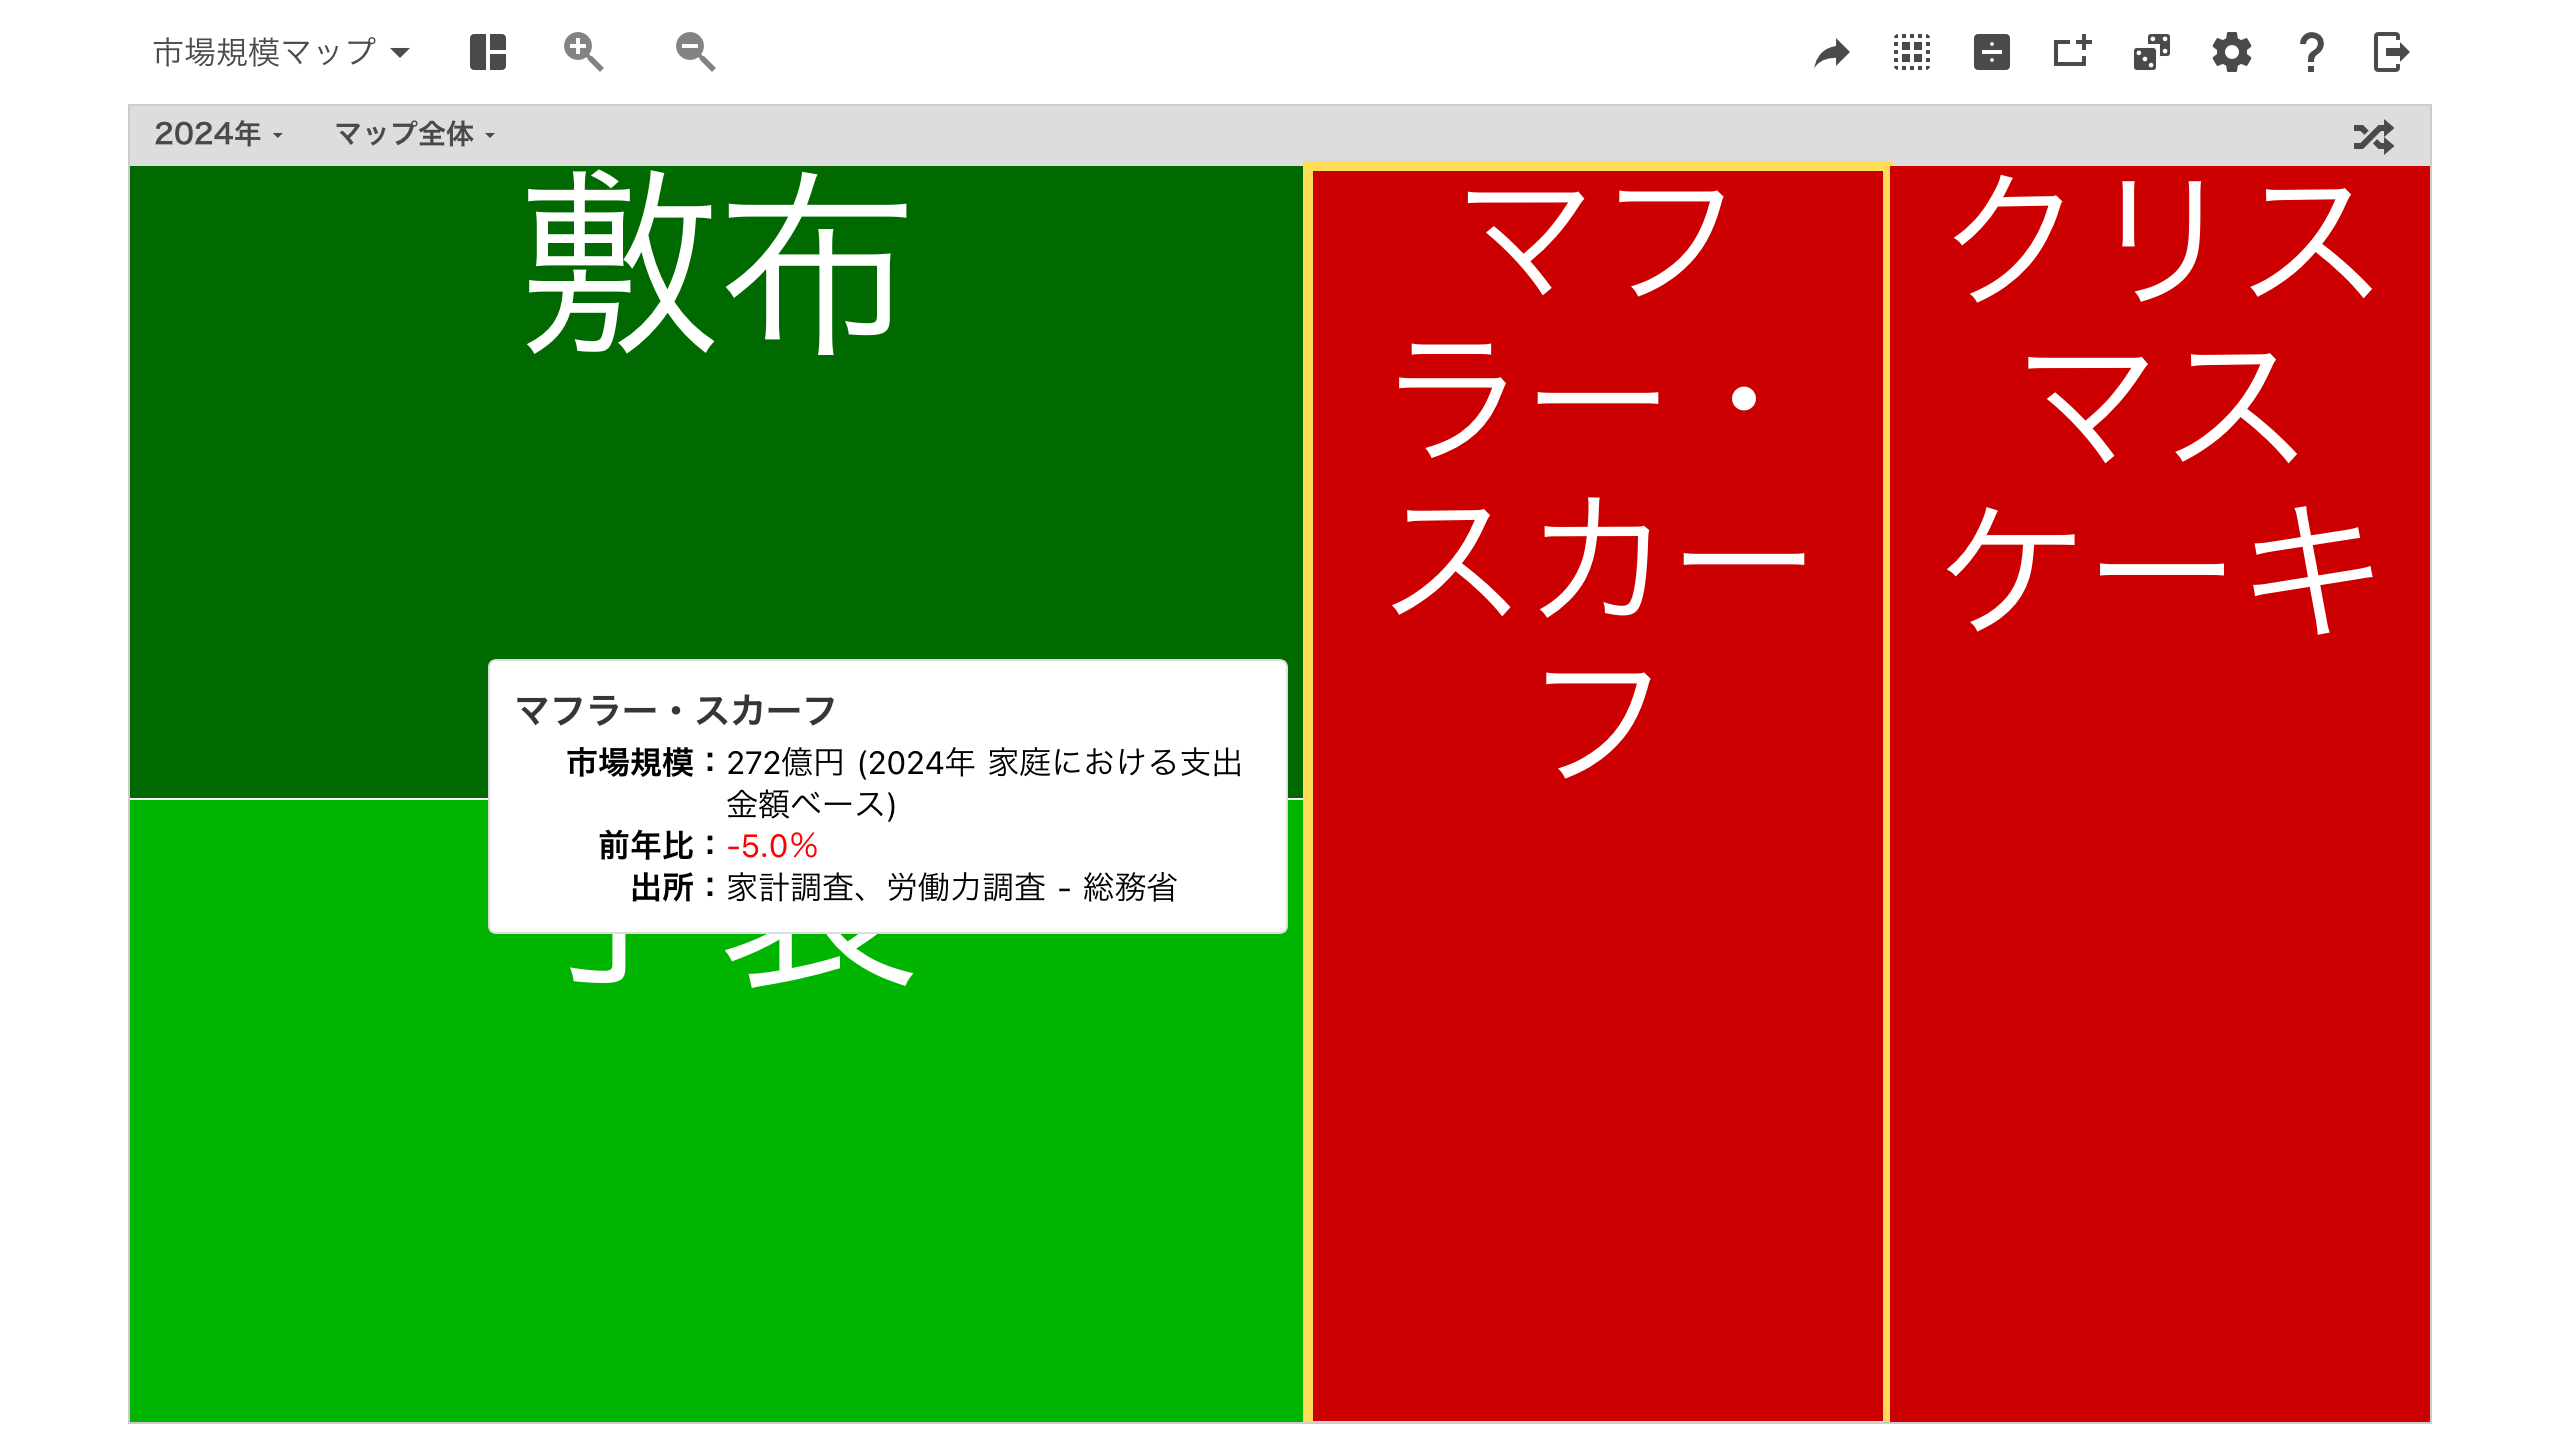Click tooltip title マフラー・スカーフ
The height and width of the screenshot is (1440, 2560).
[675, 711]
